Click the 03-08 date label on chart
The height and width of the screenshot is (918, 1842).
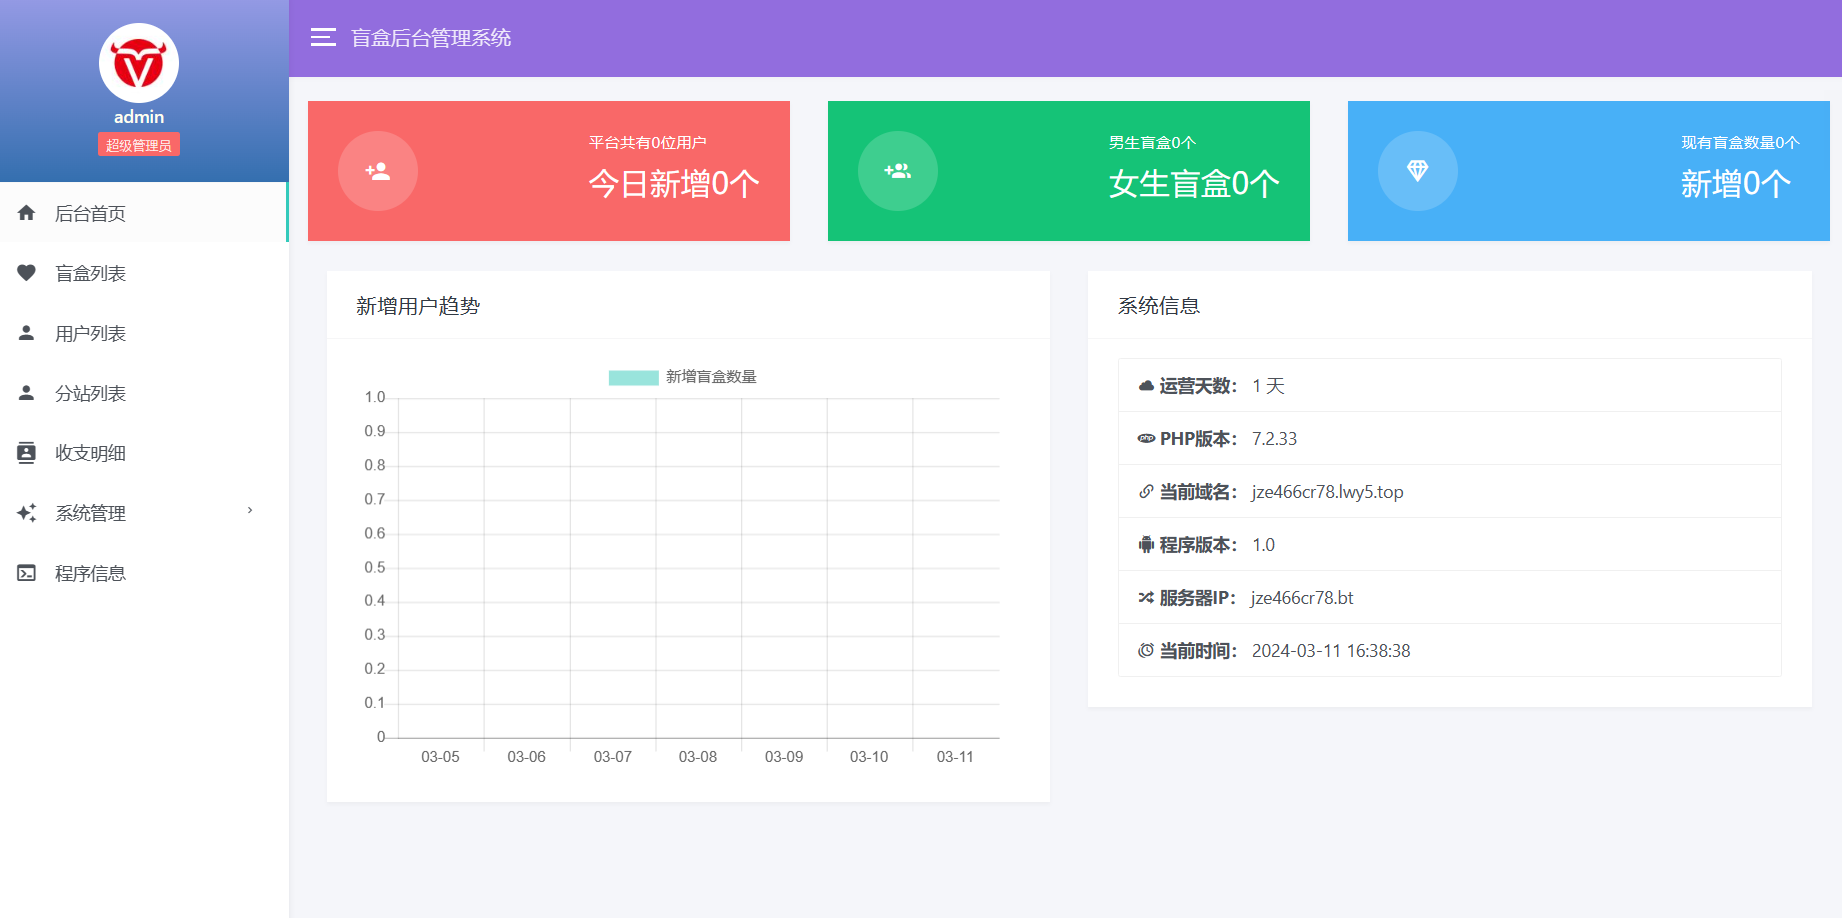pos(698,757)
